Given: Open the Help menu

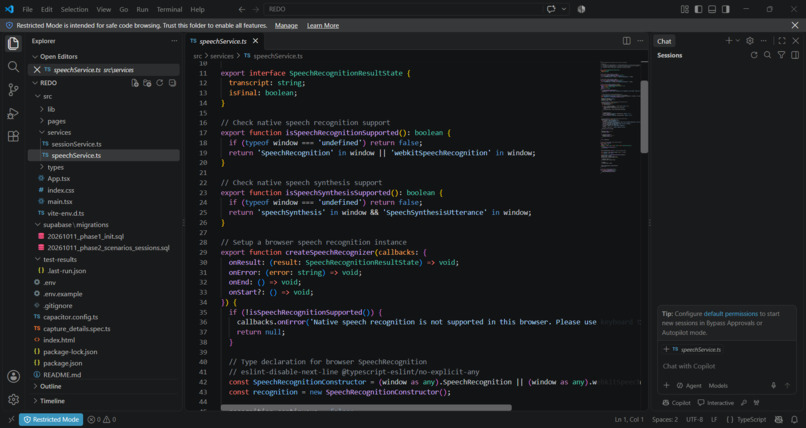Looking at the screenshot, I should click(197, 9).
